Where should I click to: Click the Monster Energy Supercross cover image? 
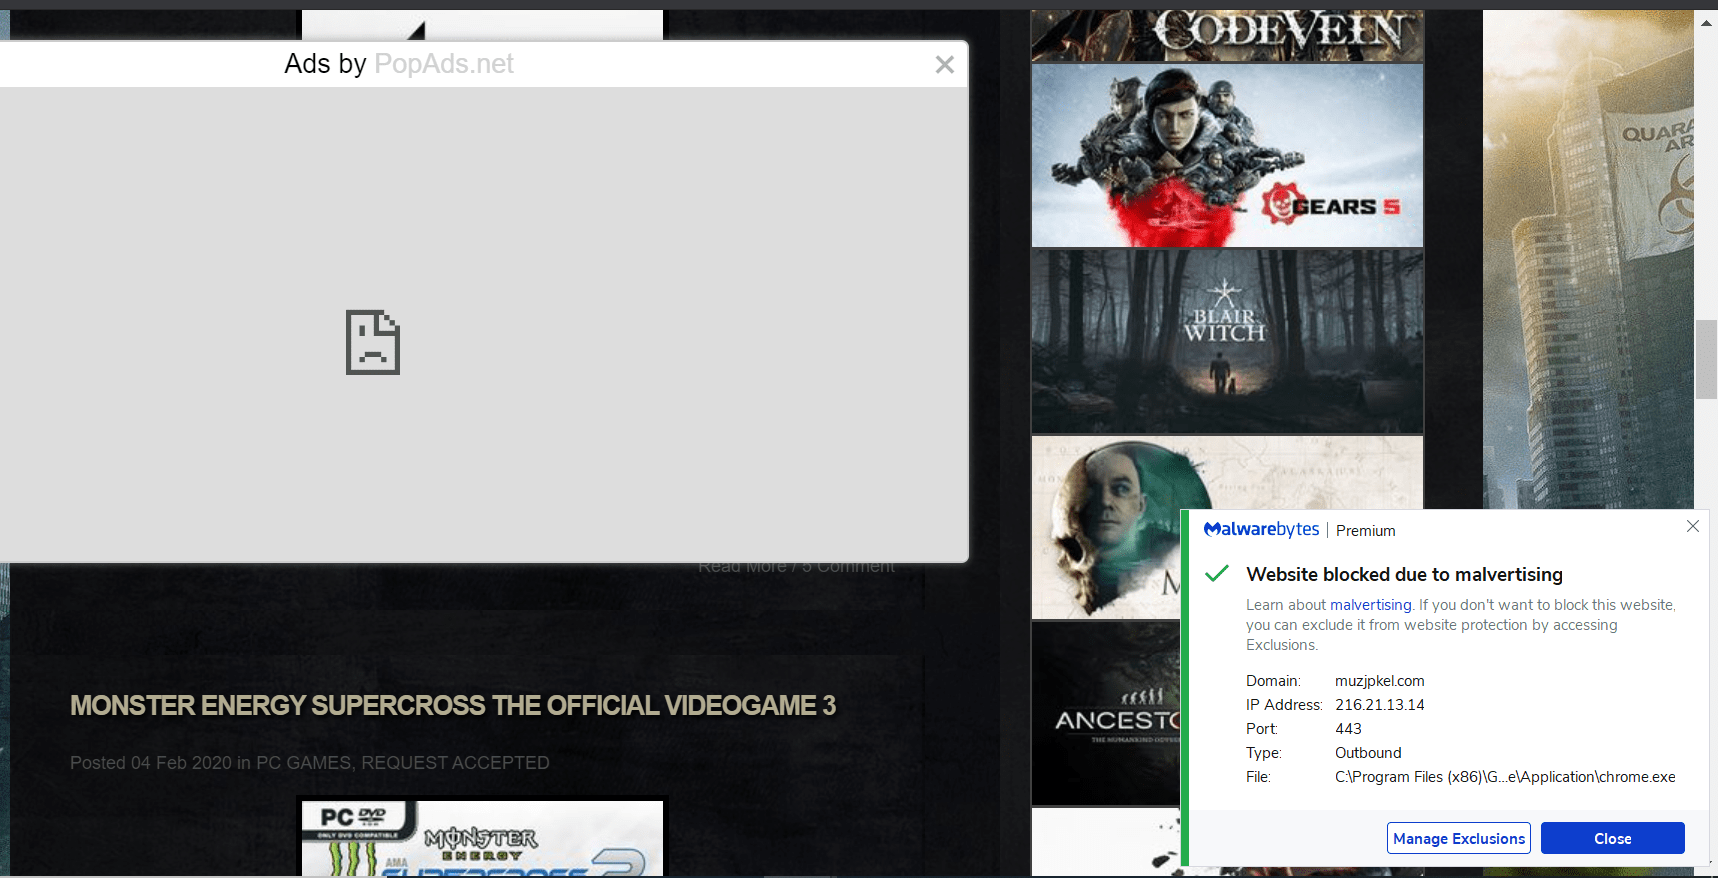[482, 837]
